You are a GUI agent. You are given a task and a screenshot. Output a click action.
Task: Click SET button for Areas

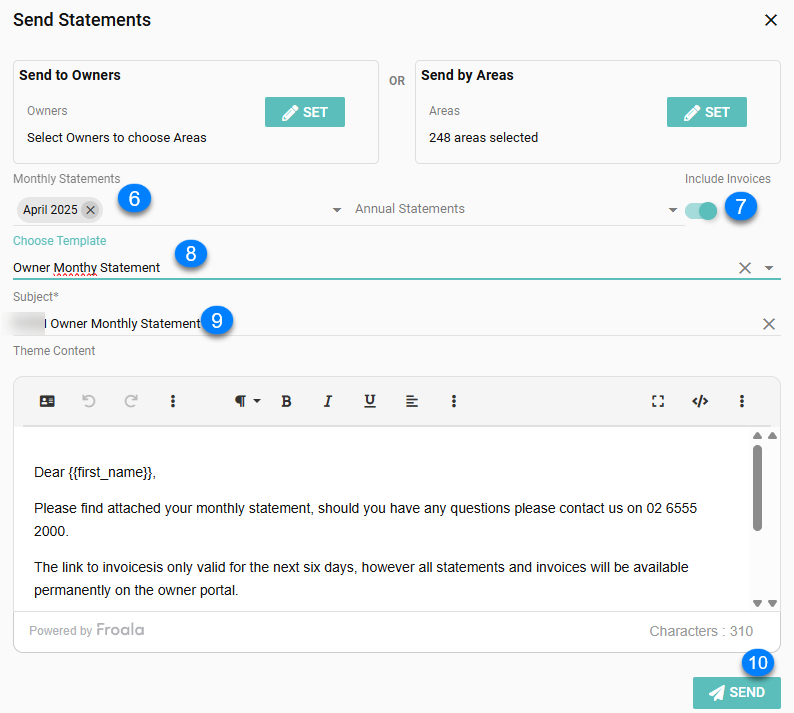707,112
